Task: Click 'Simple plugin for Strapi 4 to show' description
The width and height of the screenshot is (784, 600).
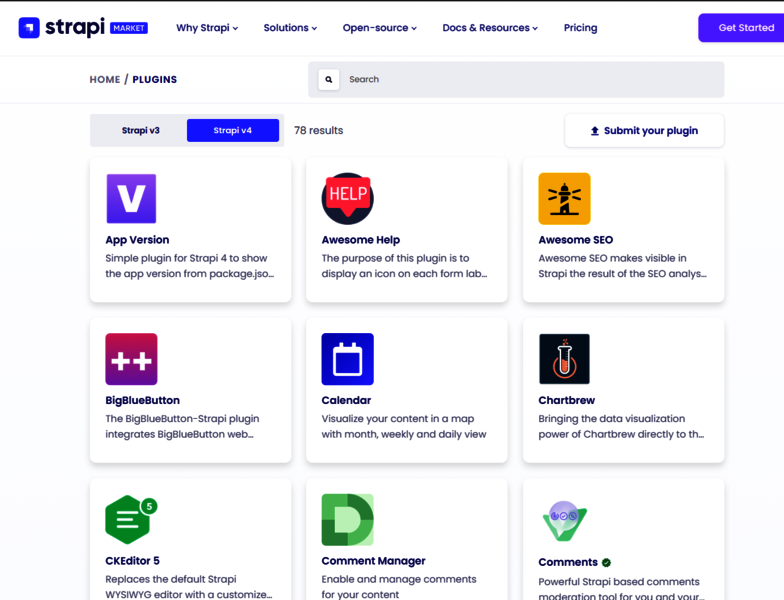Action: [186, 258]
